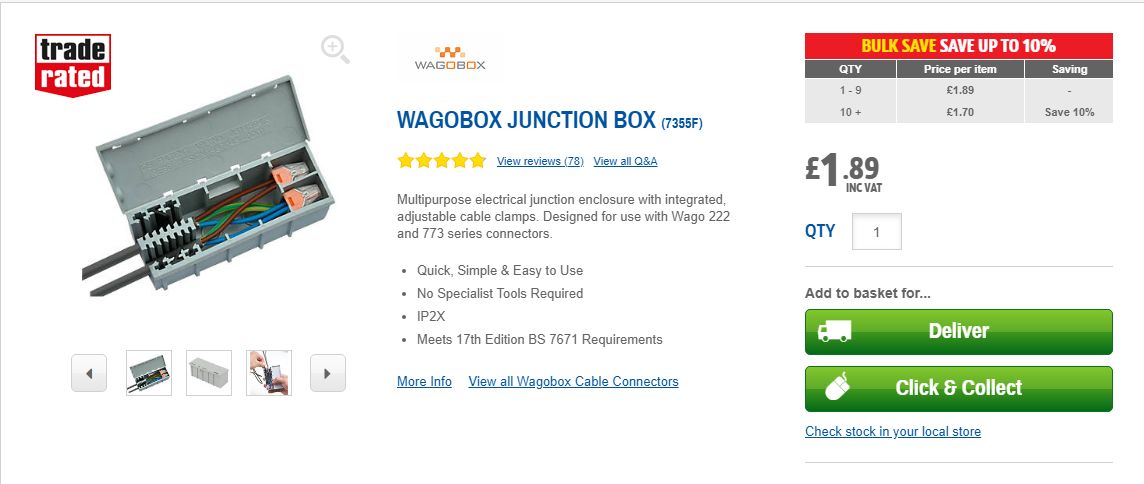Select the closed grey box thumbnail
Image resolution: width=1144 pixels, height=484 pixels.
[x=209, y=373]
